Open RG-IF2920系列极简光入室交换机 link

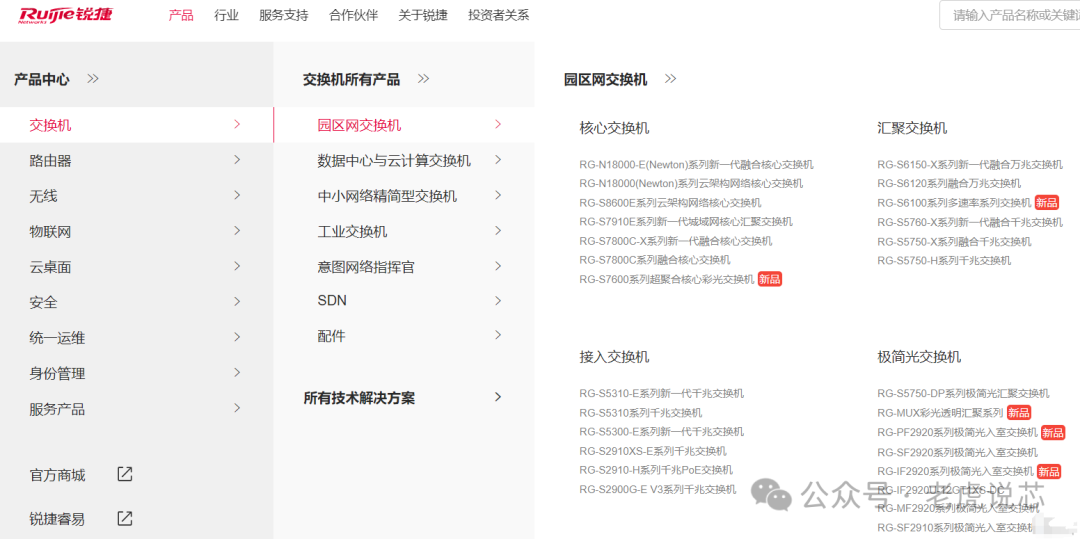click(955, 472)
